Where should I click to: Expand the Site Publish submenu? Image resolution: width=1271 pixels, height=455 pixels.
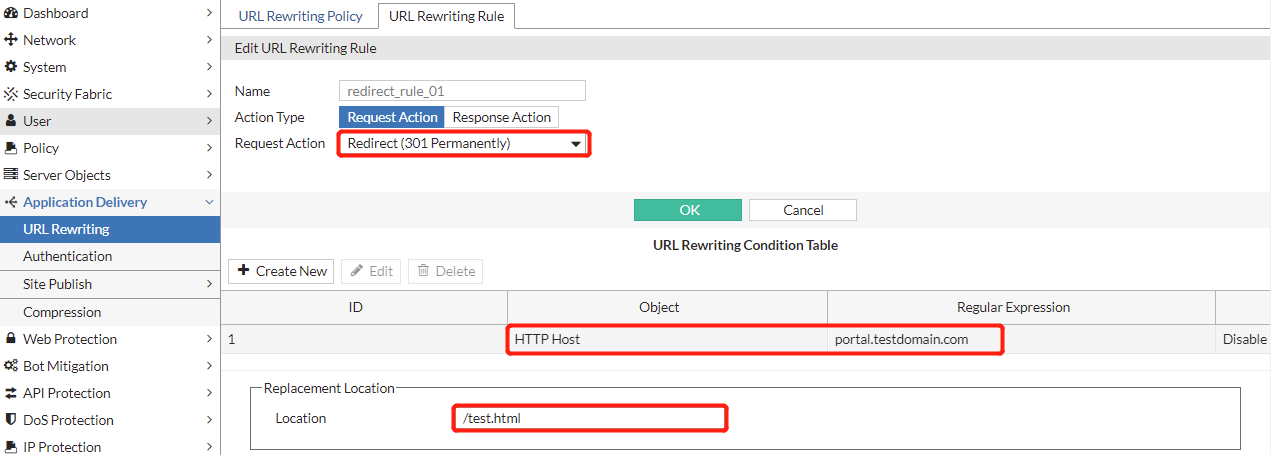[x=209, y=284]
